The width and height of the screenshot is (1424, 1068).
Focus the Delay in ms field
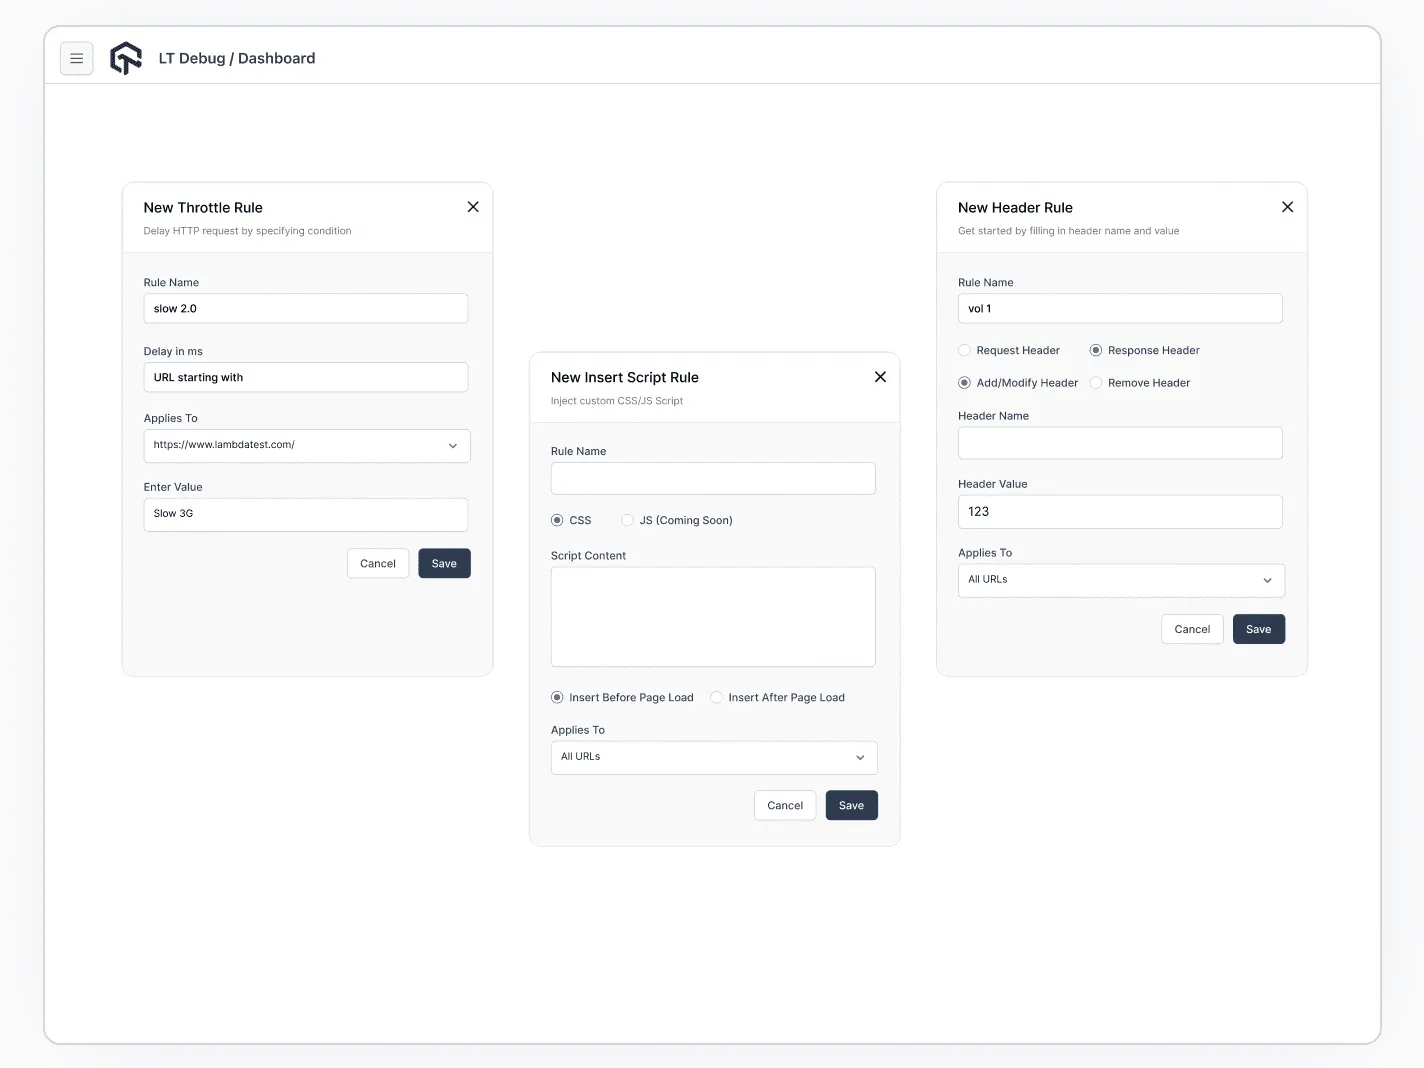(x=306, y=377)
